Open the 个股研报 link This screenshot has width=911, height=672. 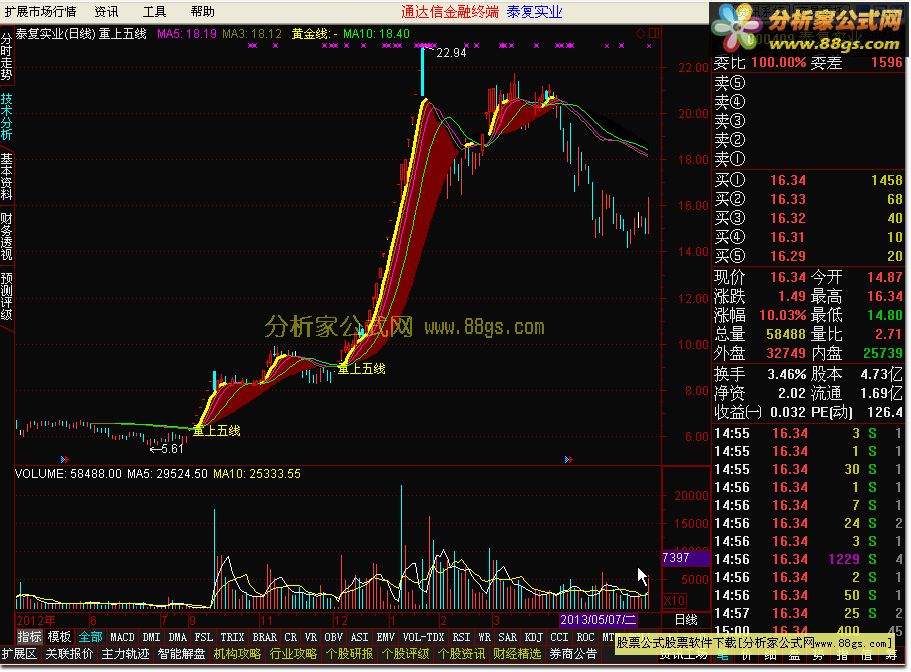click(349, 654)
